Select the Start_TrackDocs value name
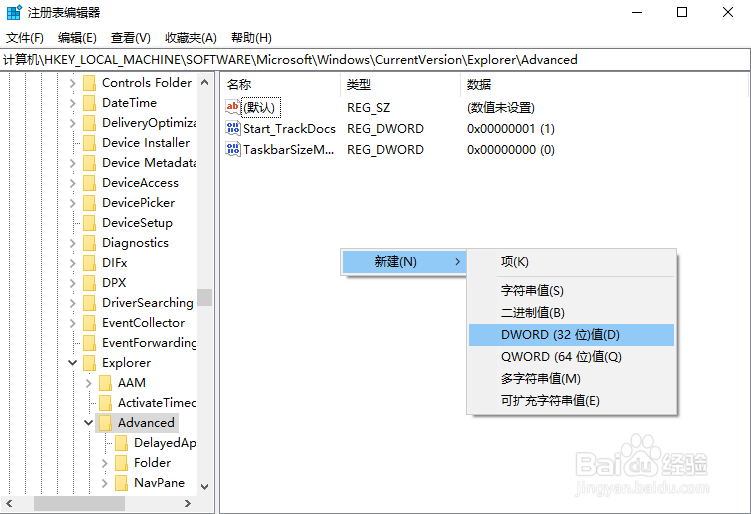 (289, 128)
